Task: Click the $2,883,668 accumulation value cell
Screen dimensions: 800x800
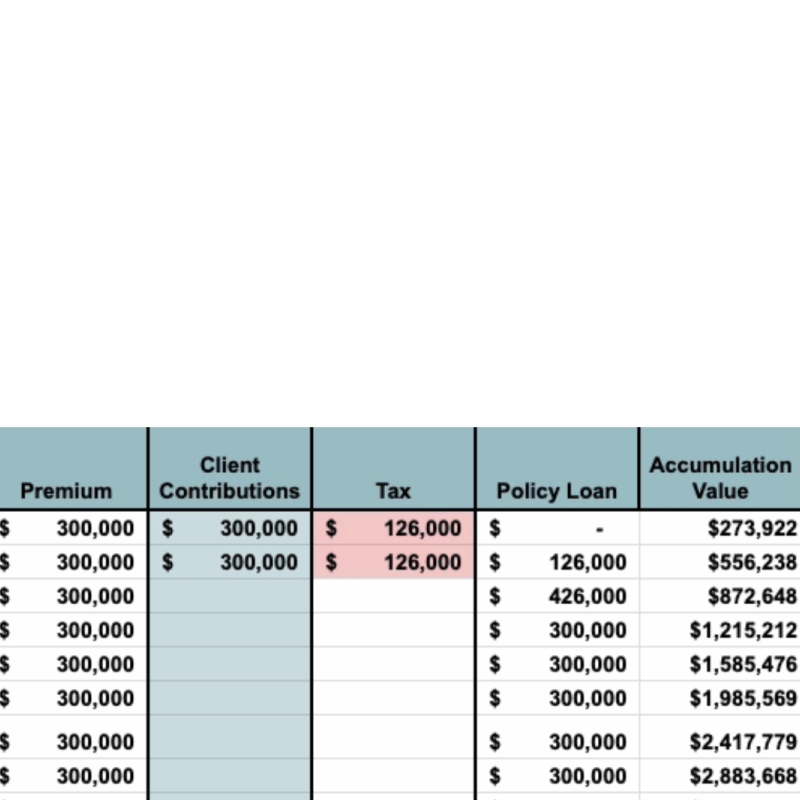Action: 720,776
